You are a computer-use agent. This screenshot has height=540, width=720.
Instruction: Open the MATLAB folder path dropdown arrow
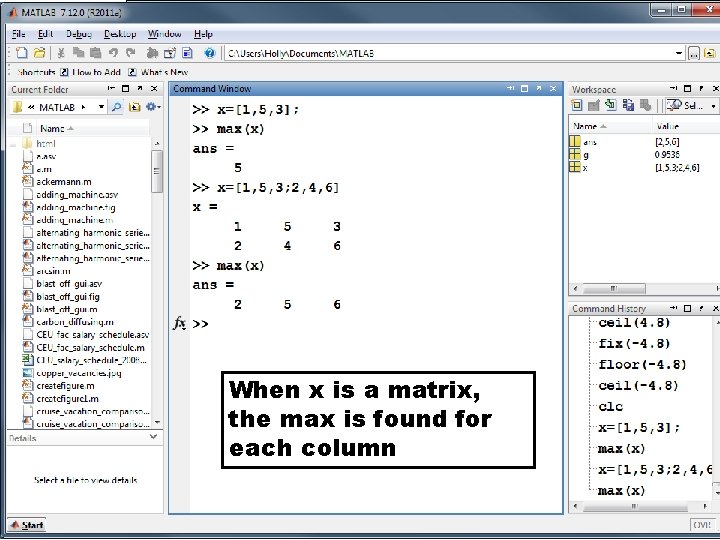coord(101,107)
